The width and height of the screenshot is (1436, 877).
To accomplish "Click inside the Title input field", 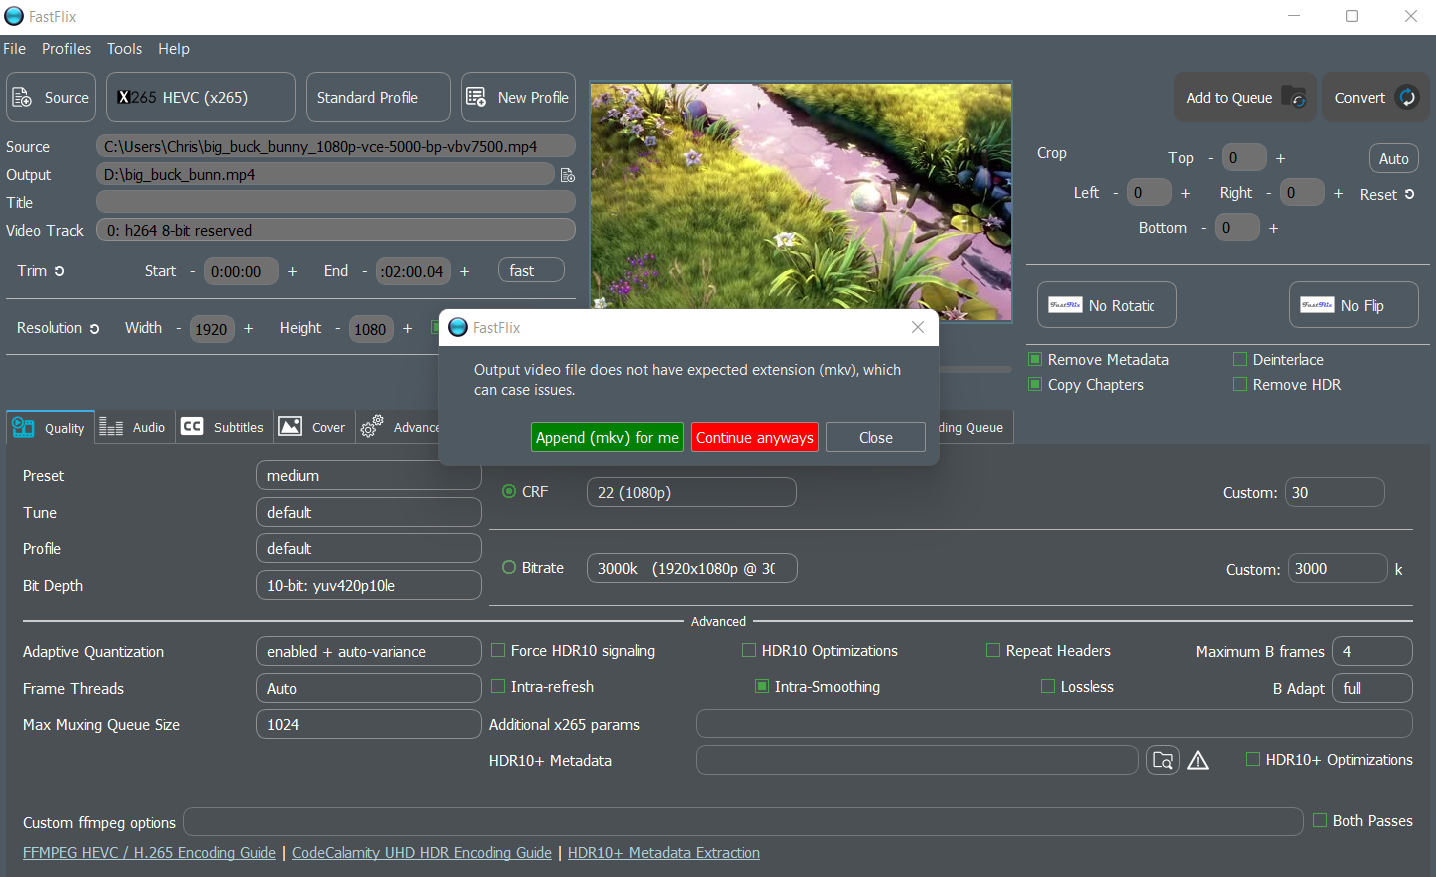I will click(335, 202).
